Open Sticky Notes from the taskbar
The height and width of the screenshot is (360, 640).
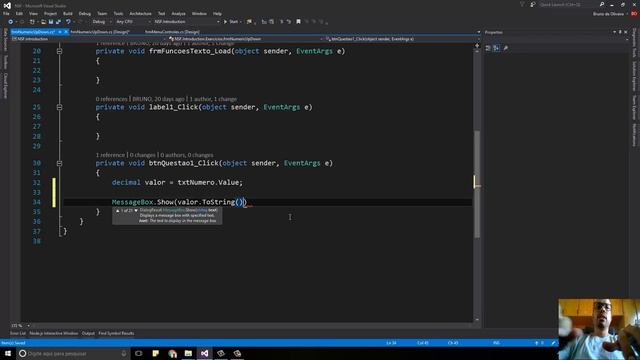point(156,353)
